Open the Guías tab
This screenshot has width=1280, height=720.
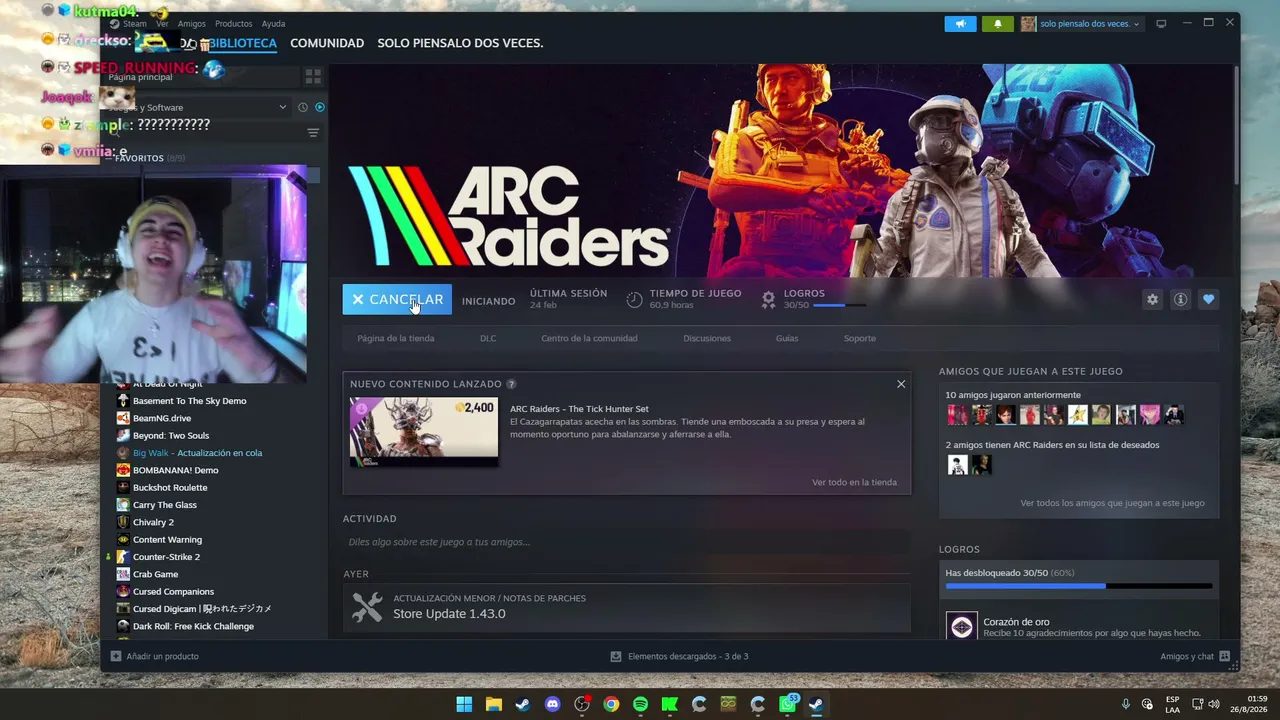click(x=787, y=338)
